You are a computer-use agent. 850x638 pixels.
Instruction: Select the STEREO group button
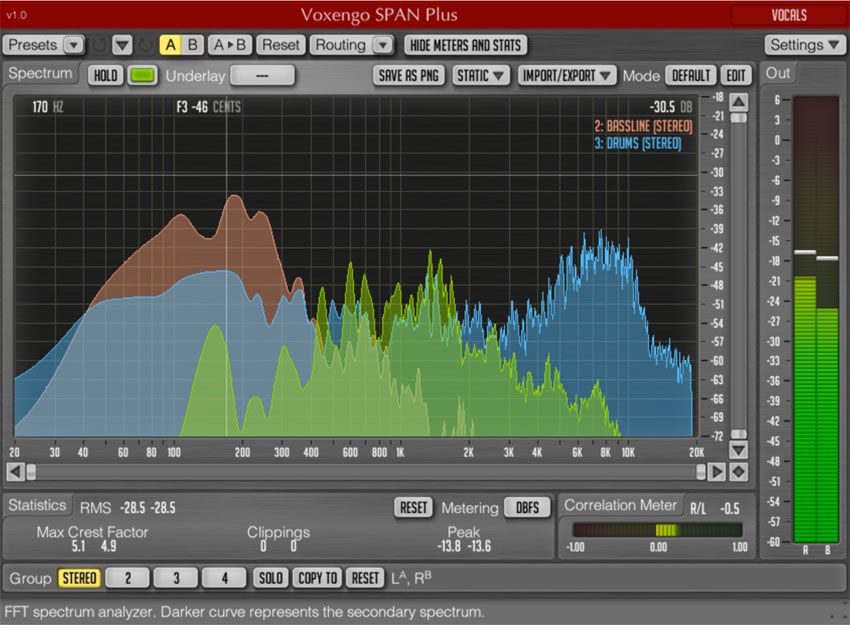click(x=79, y=578)
